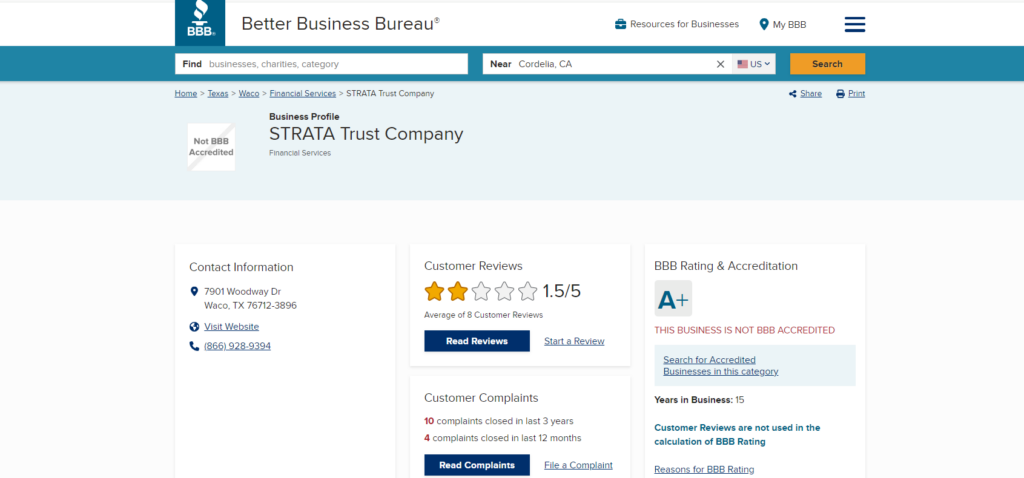The height and width of the screenshot is (478, 1024).
Task: Open the Visit Website link
Action: [231, 327]
